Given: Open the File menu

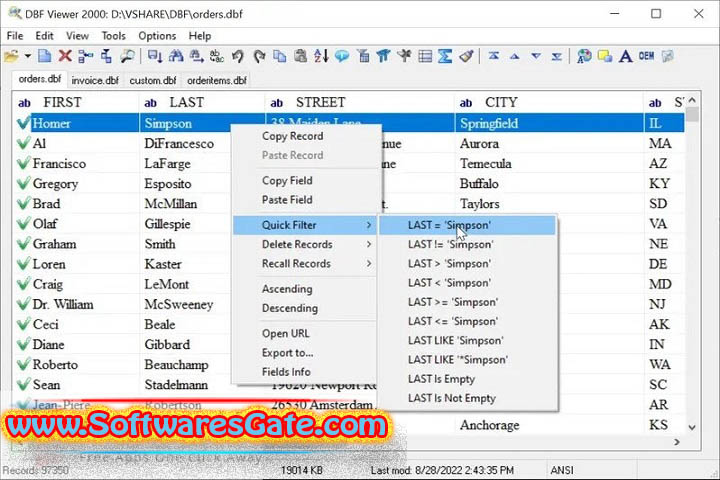Looking at the screenshot, I should [x=15, y=36].
